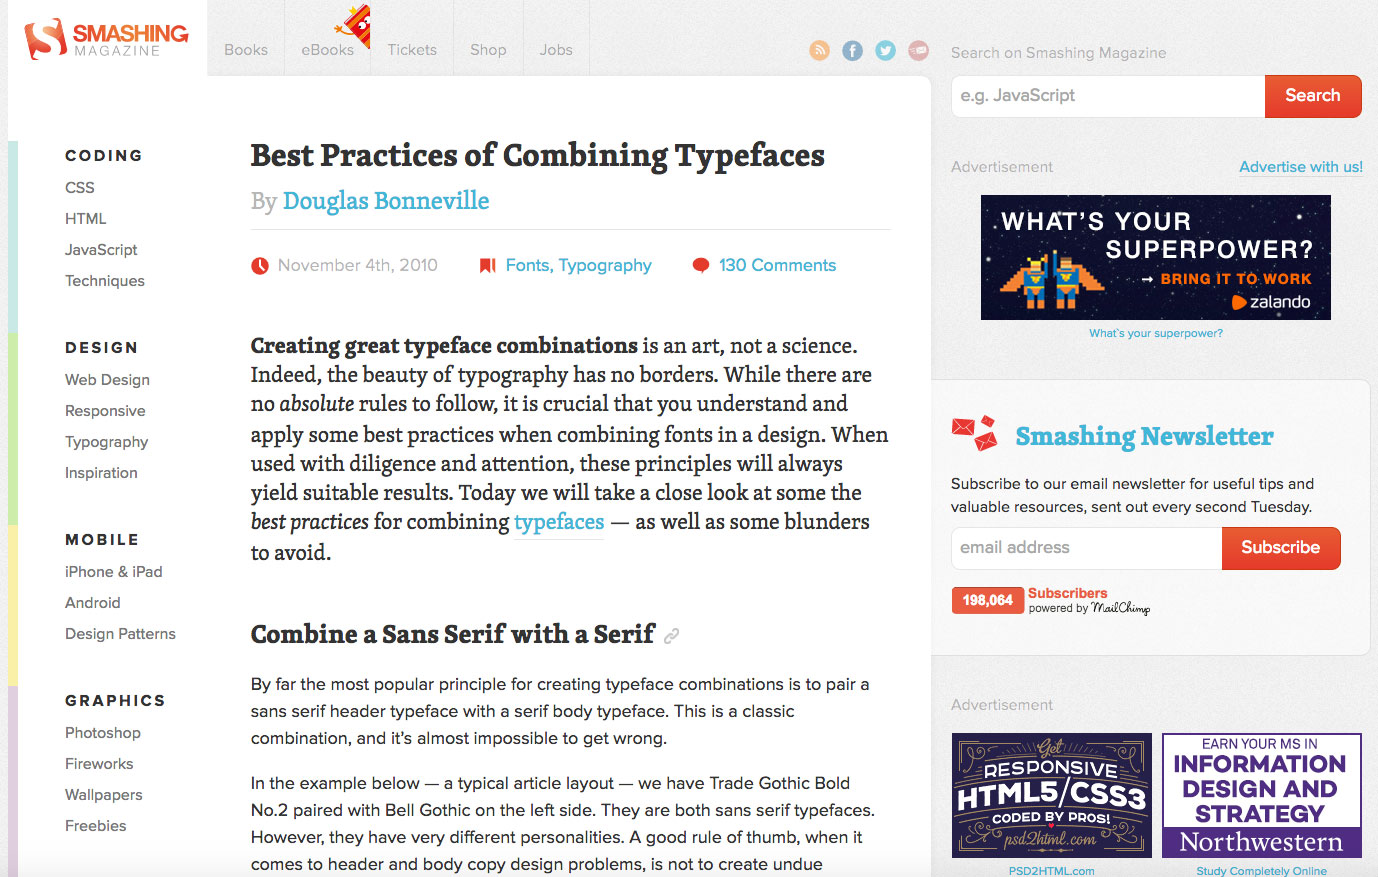Image resolution: width=1378 pixels, height=877 pixels.
Task: Open the Zalando superpower ad banner
Action: click(1155, 258)
